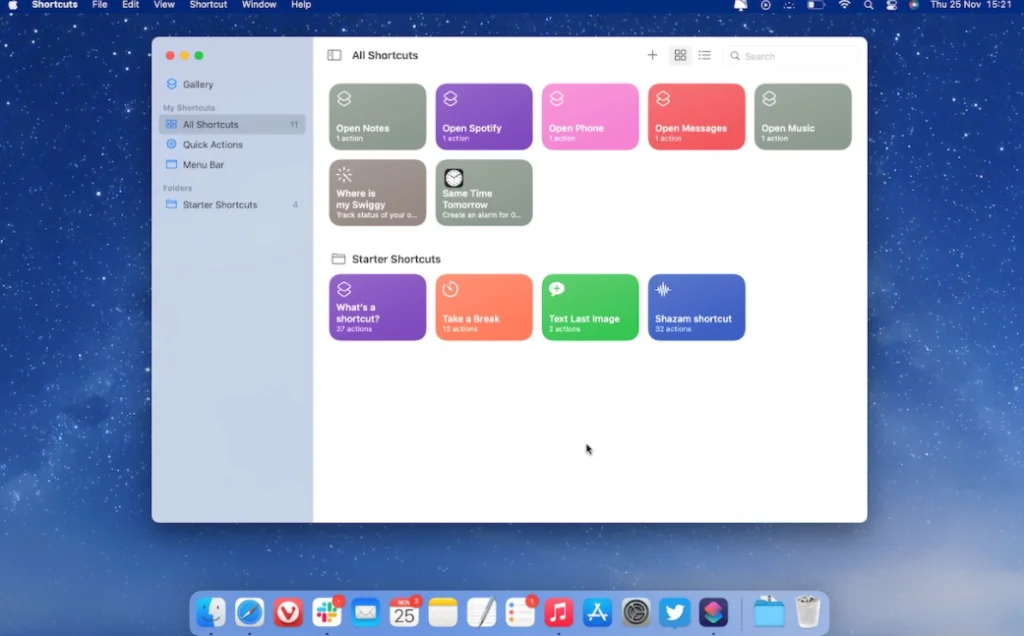This screenshot has height=636, width=1024.
Task: Open System Preferences from the Dock
Action: (x=636, y=612)
